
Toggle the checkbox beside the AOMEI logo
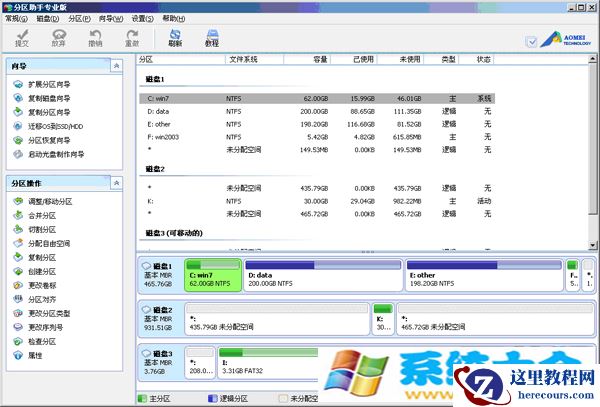pos(532,42)
